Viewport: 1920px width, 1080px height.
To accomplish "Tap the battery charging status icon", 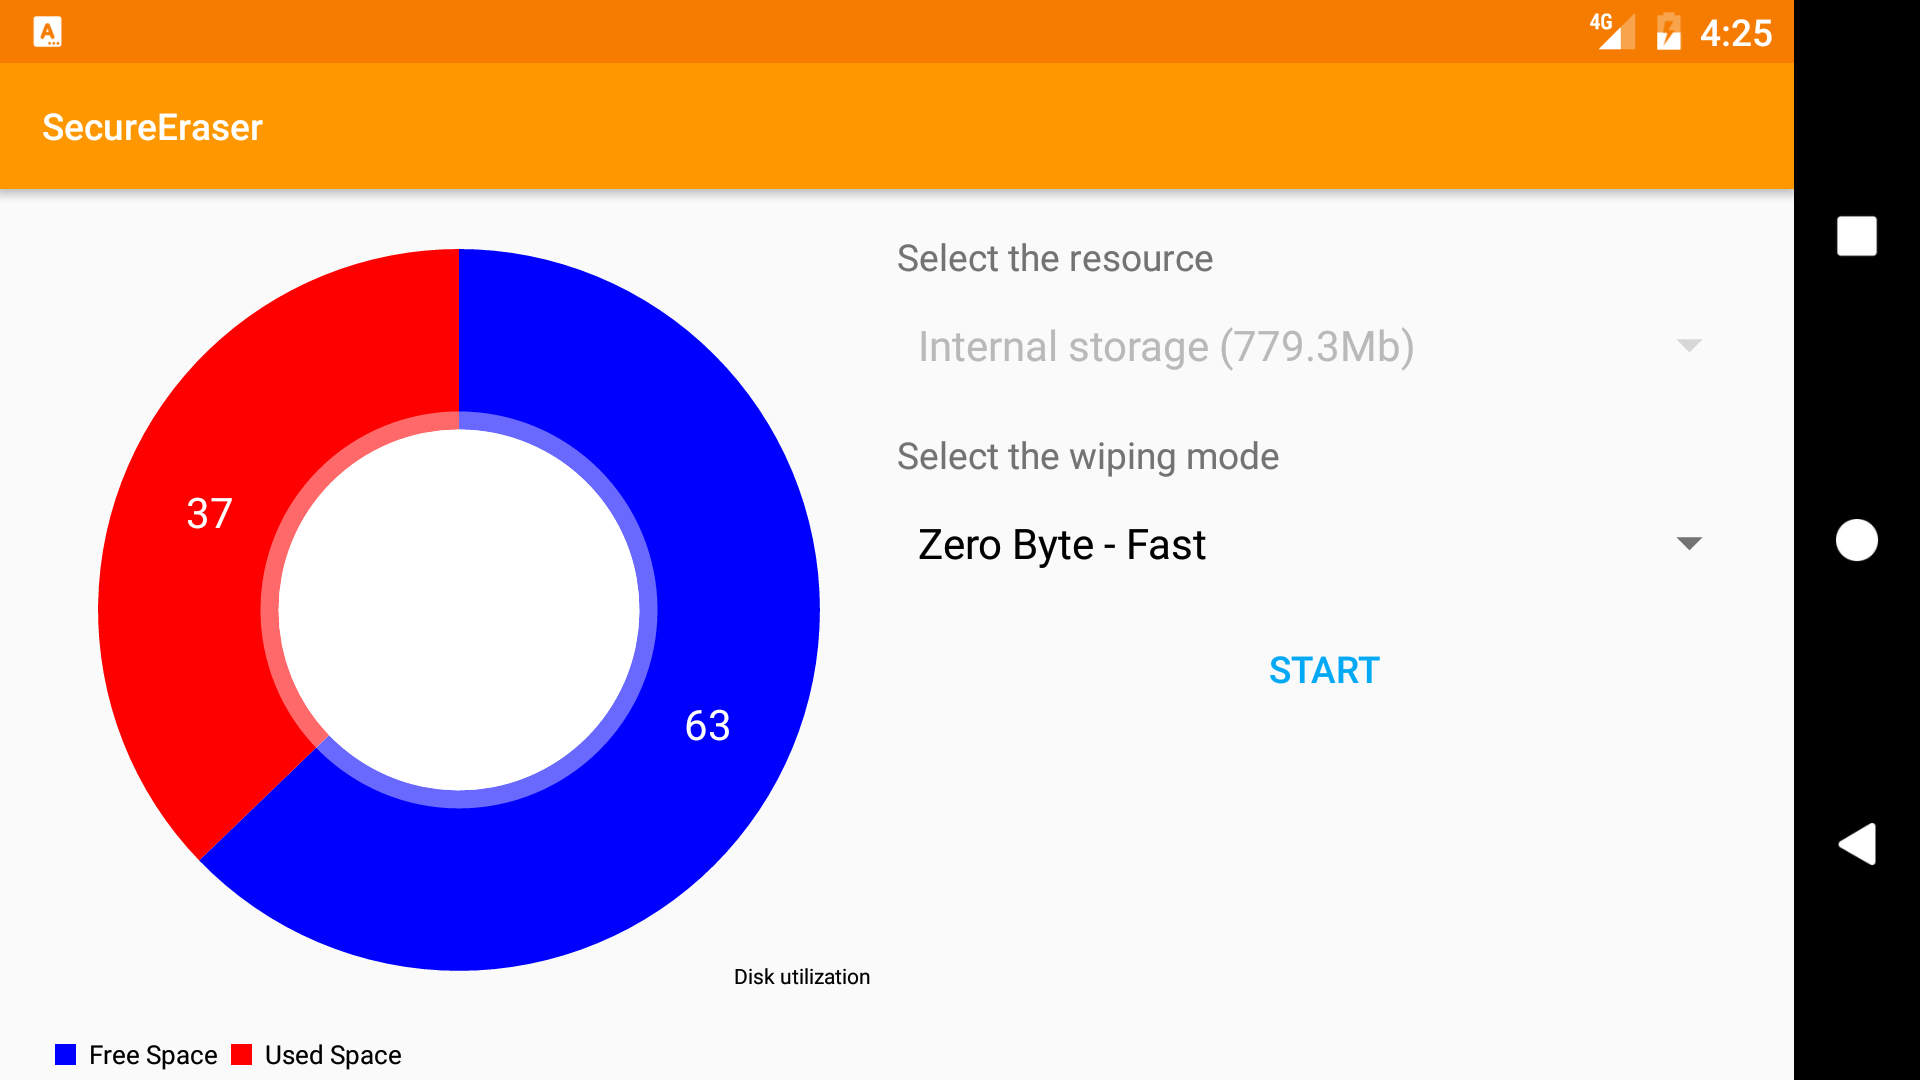I will point(1668,32).
